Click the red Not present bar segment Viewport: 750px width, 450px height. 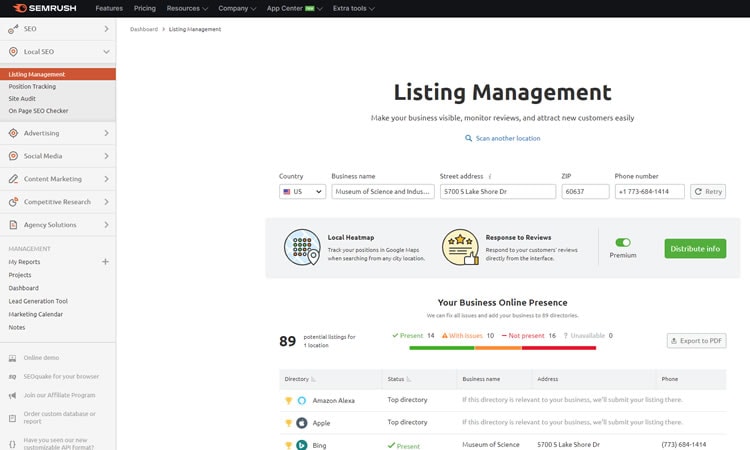pyautogui.click(x=559, y=348)
